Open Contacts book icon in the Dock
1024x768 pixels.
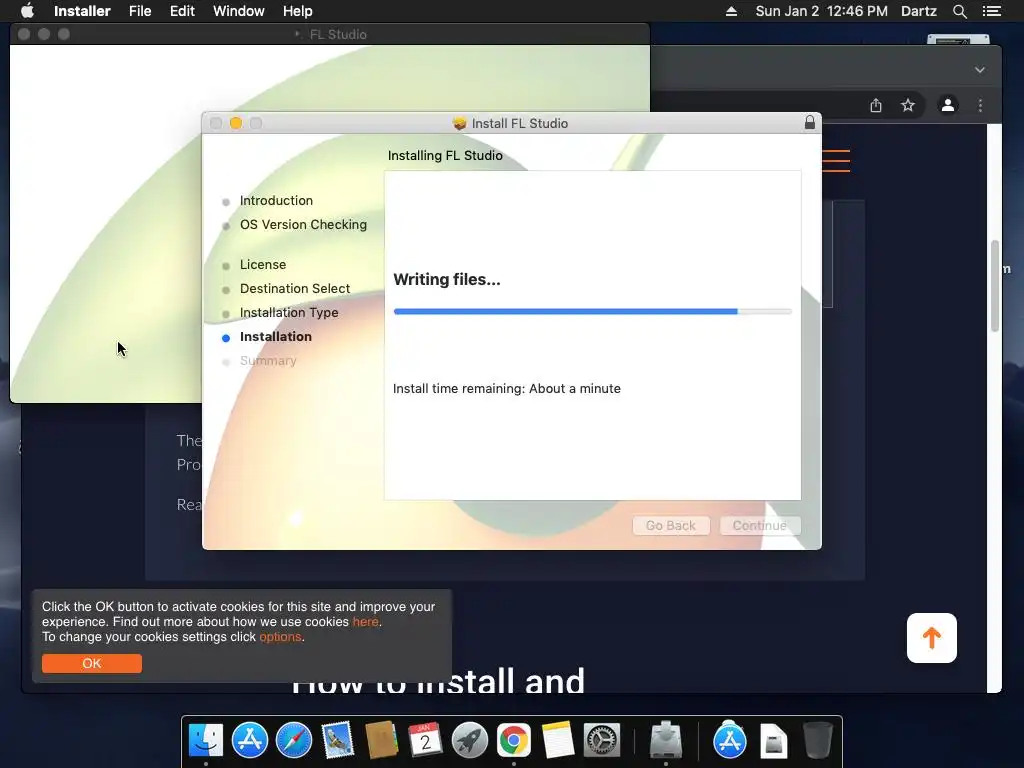pos(381,741)
